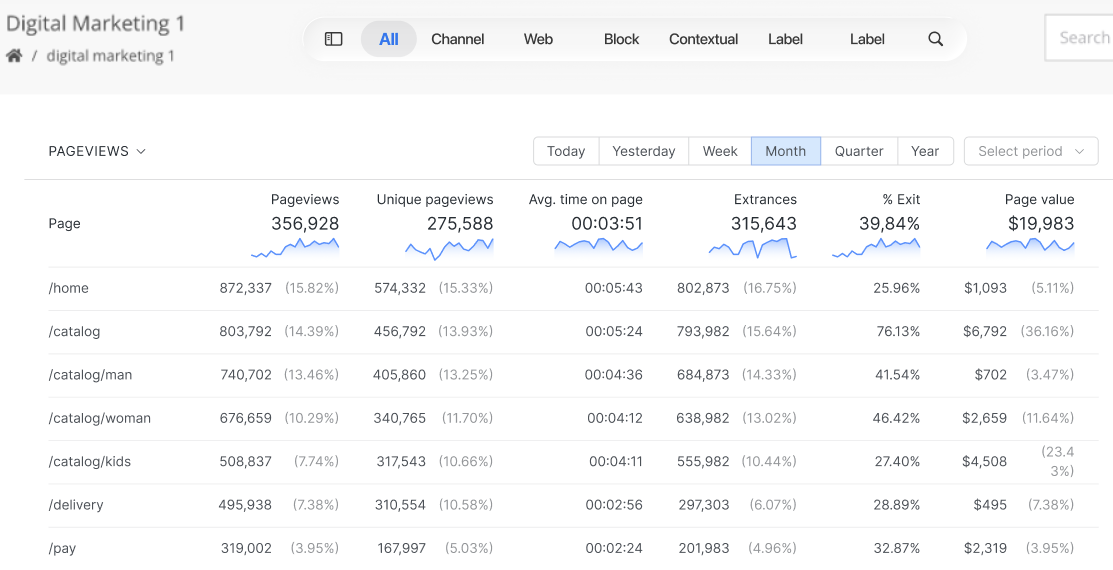The image size is (1113, 570).
Task: Select the All tab
Action: pos(389,39)
